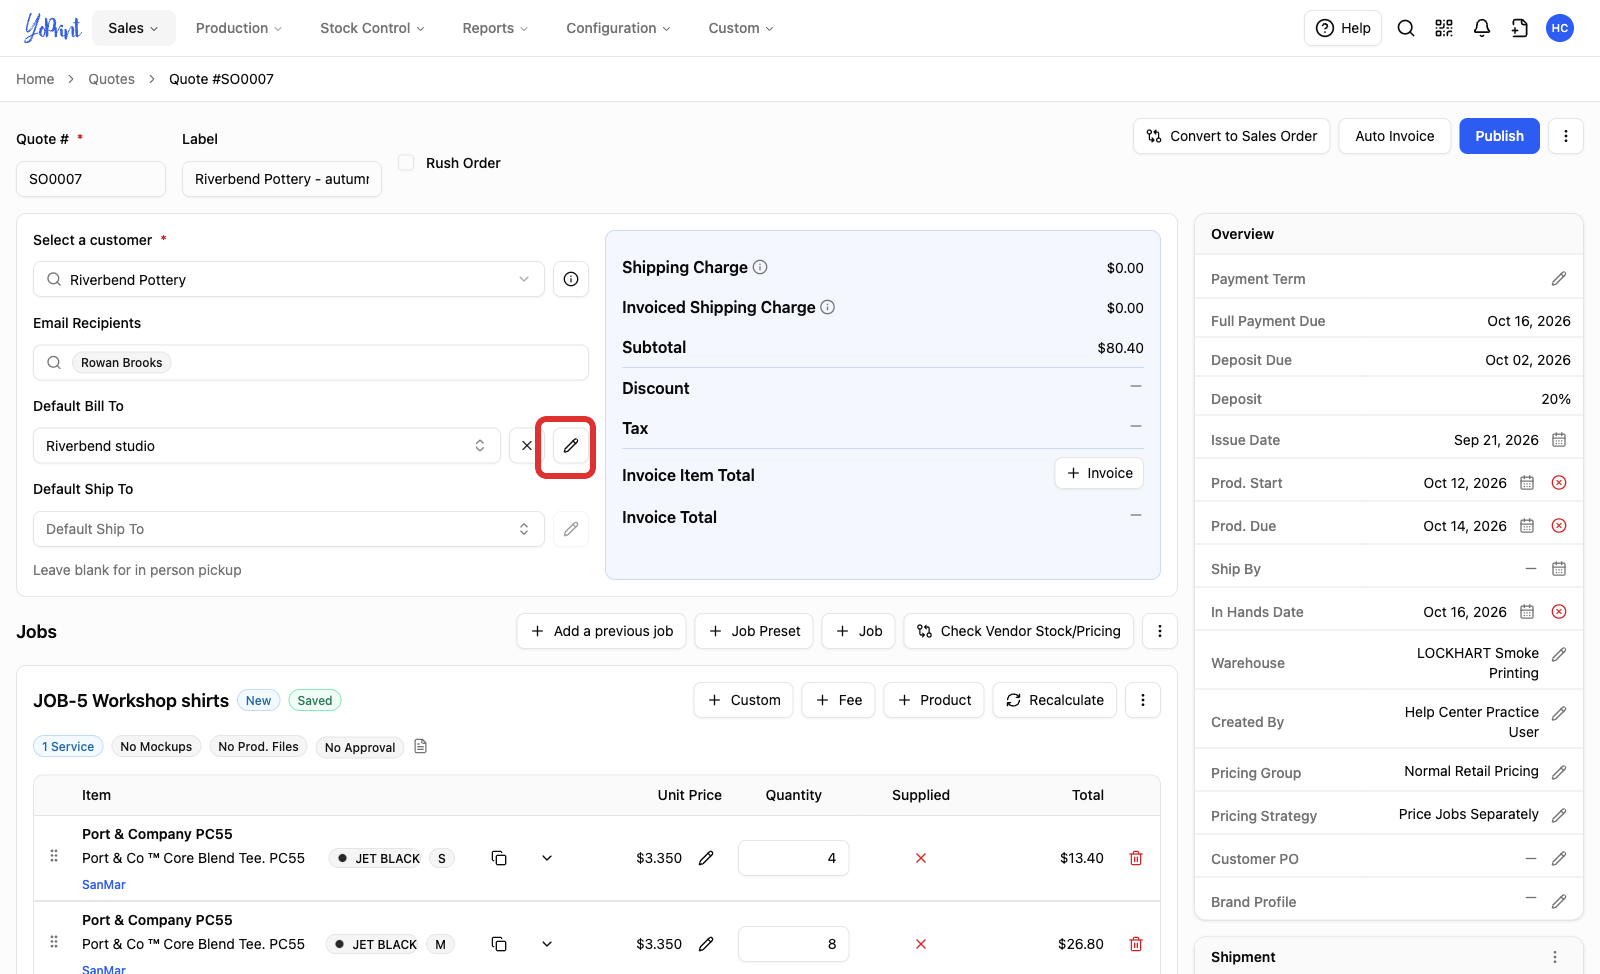Open Default Bill To dropdown
The image size is (1600, 974).
[x=267, y=446]
